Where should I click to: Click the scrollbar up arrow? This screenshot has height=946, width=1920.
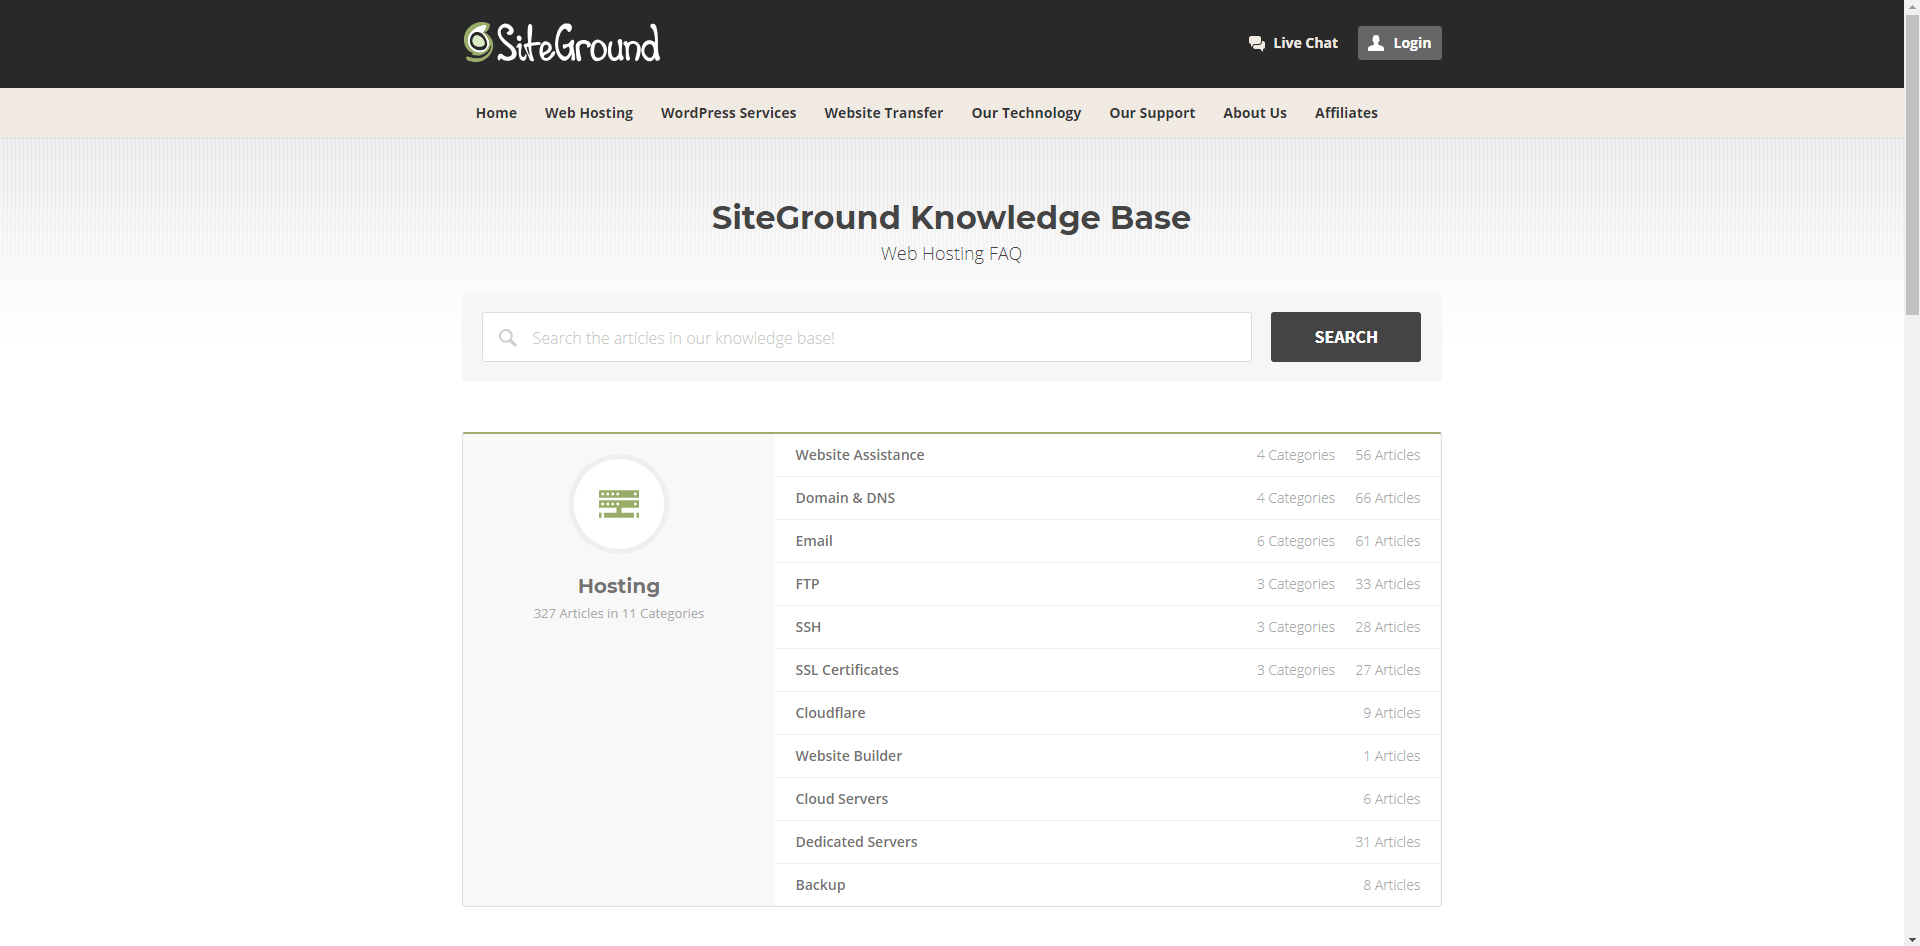(1912, 7)
